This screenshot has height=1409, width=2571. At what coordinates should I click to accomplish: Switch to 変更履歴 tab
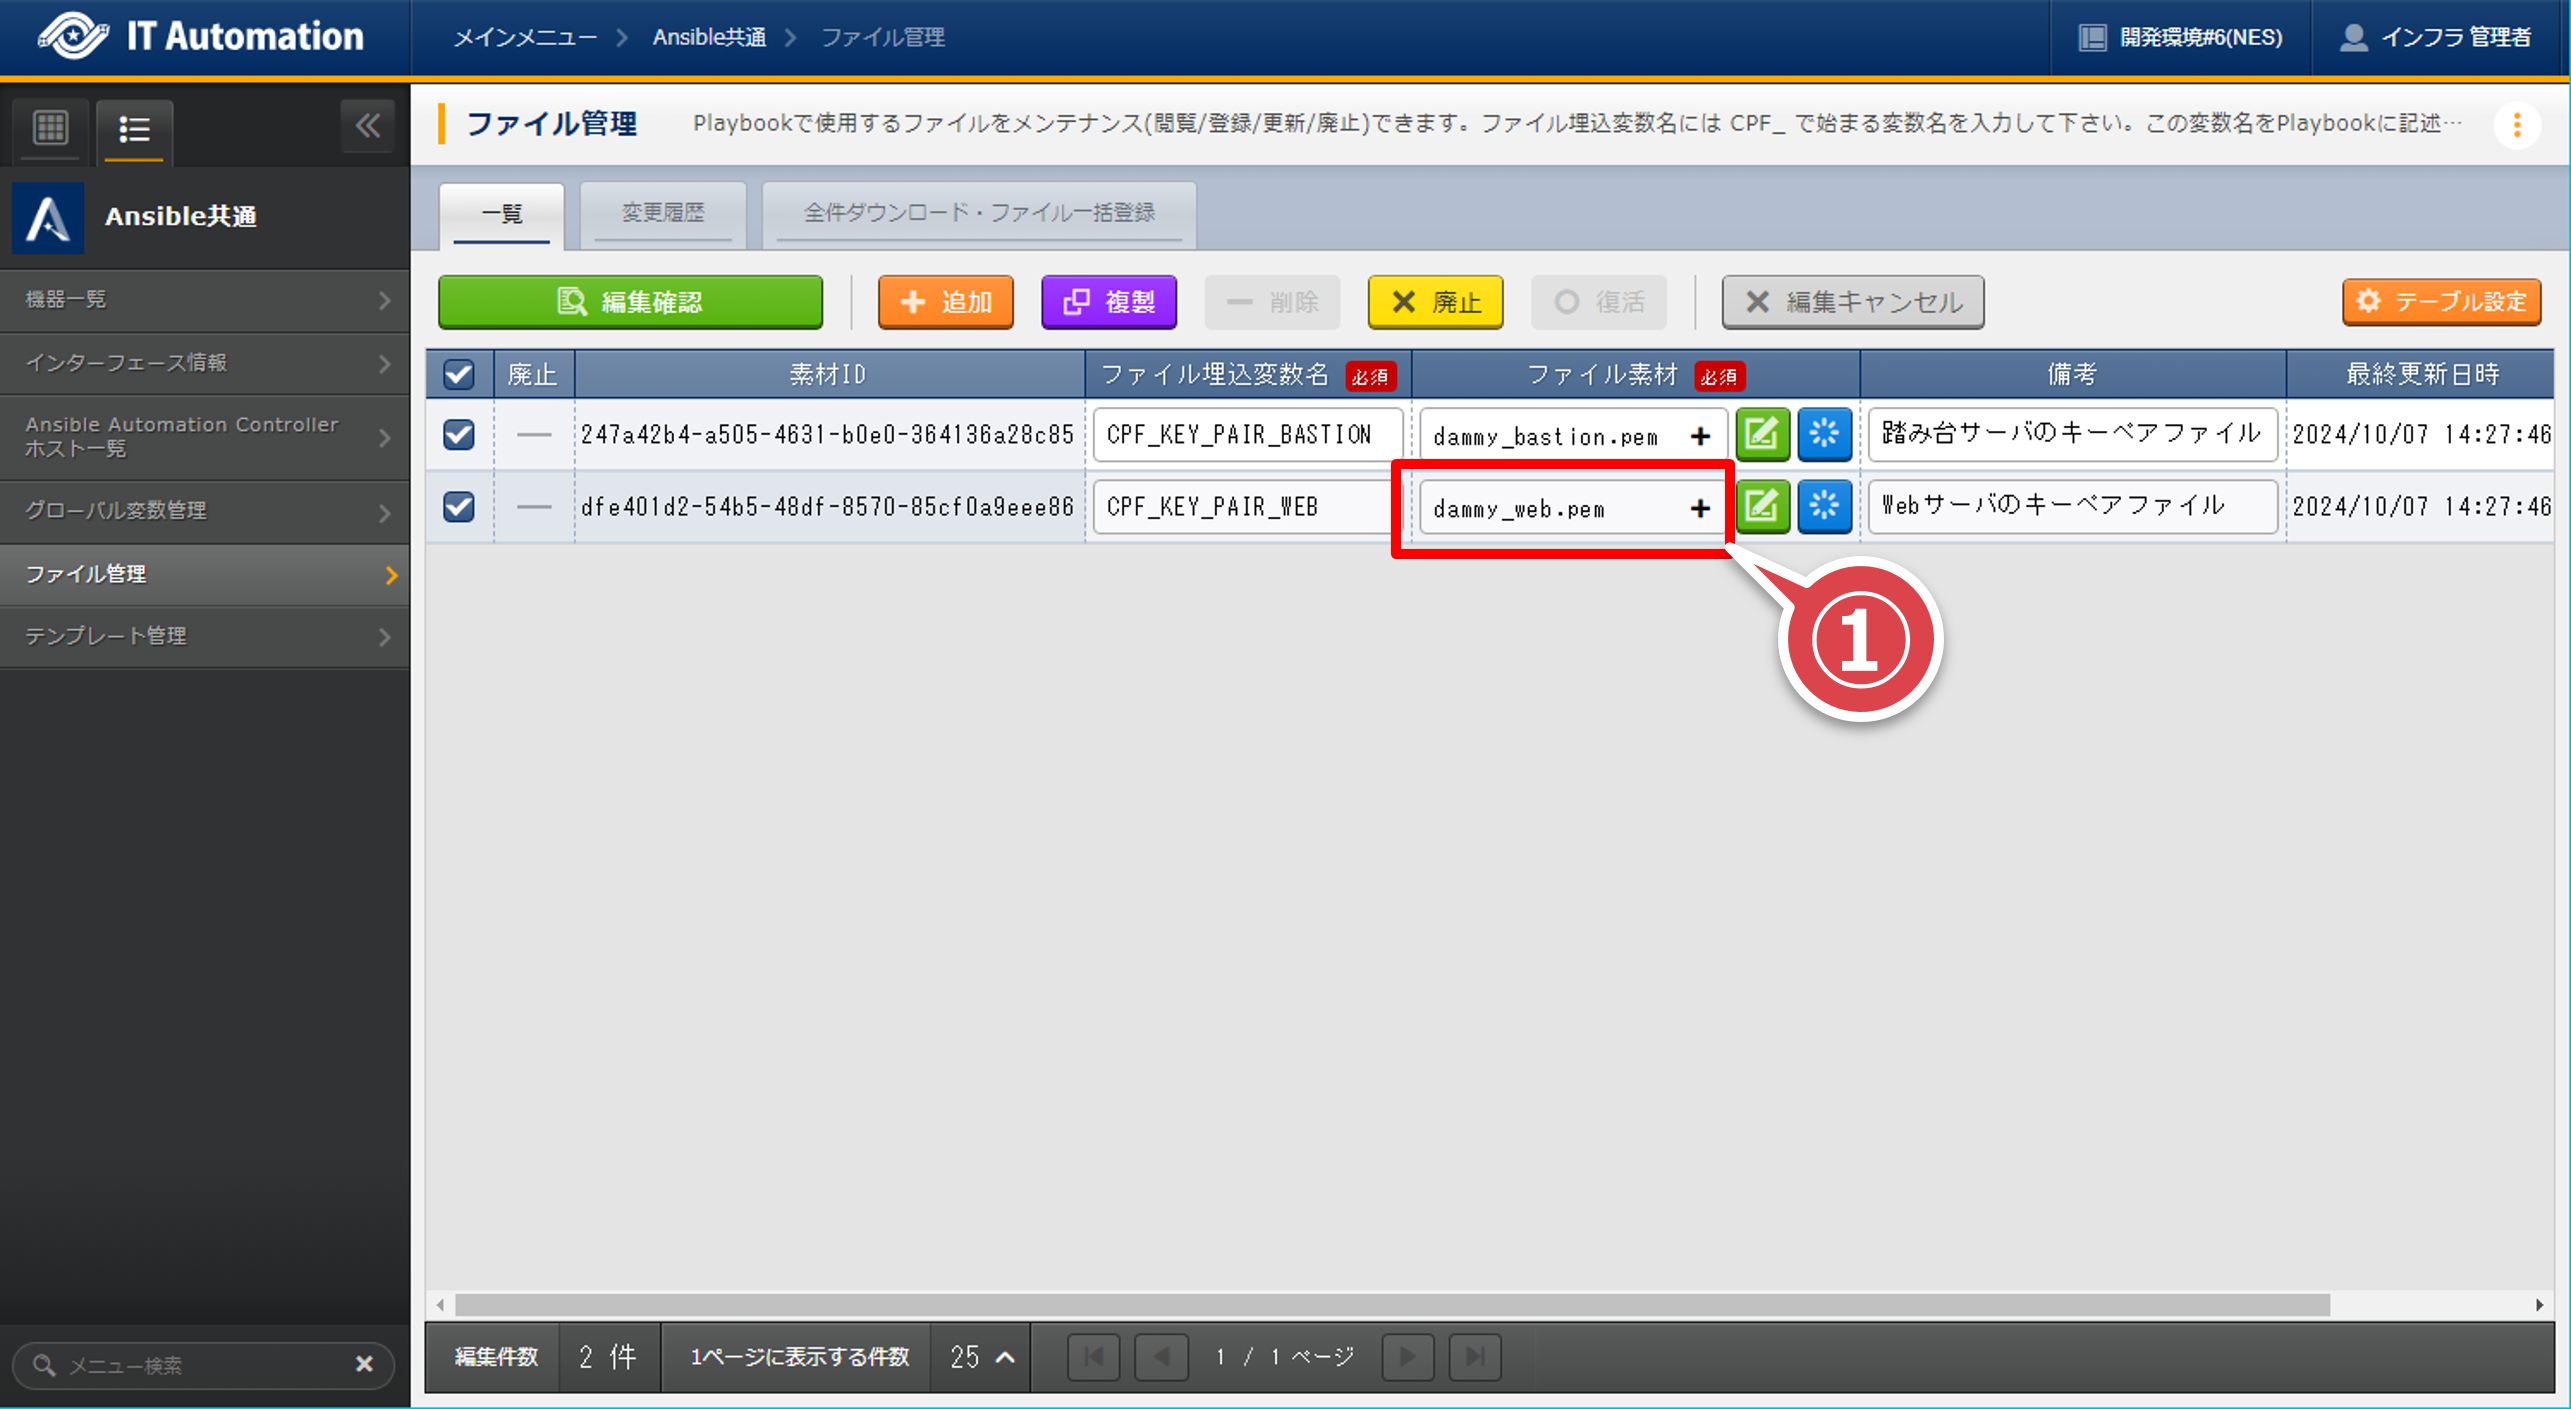[663, 213]
